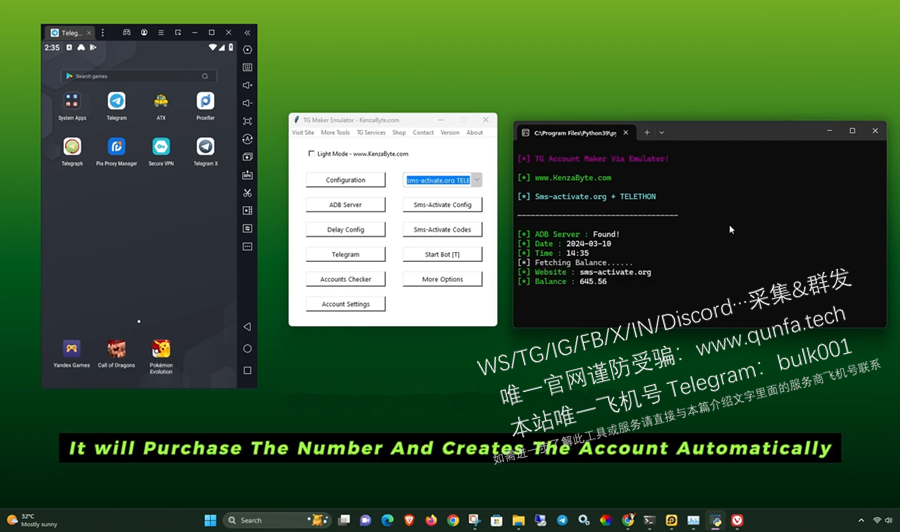This screenshot has width=900, height=532.
Task: Click the Start Bot [T] button
Action: click(x=443, y=254)
